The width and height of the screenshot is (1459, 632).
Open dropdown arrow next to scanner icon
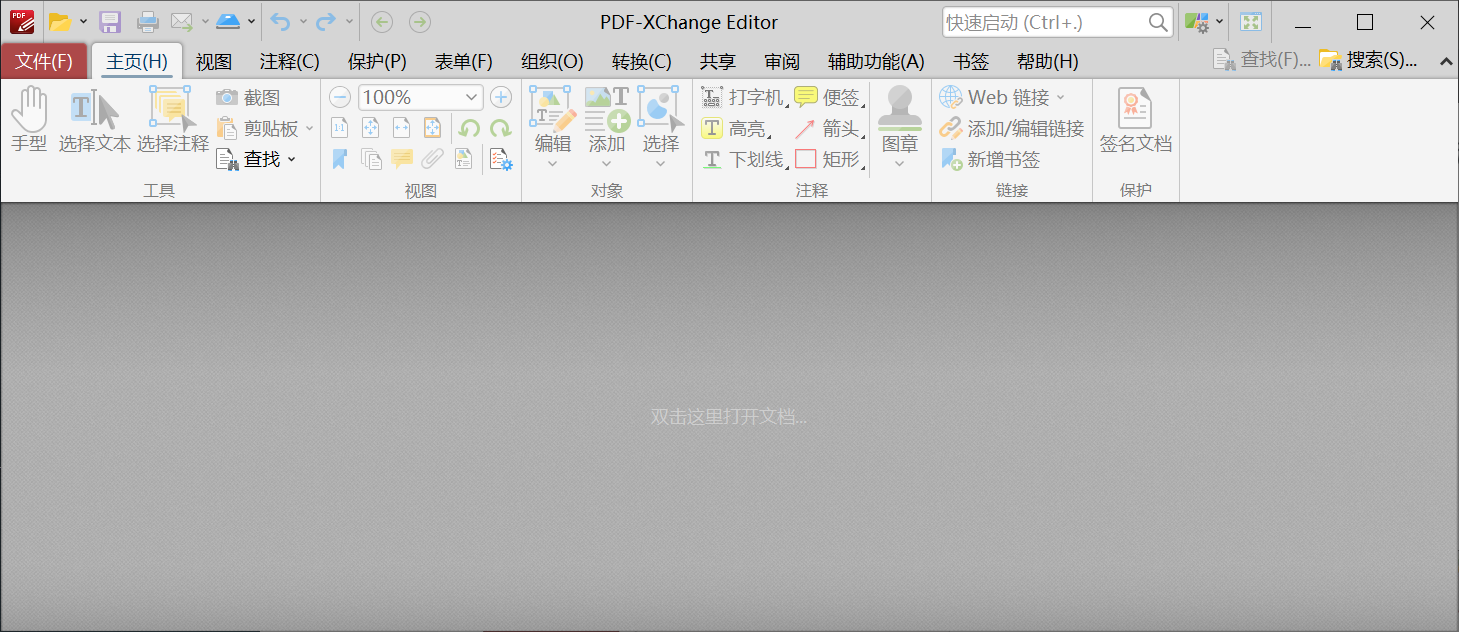(x=251, y=21)
